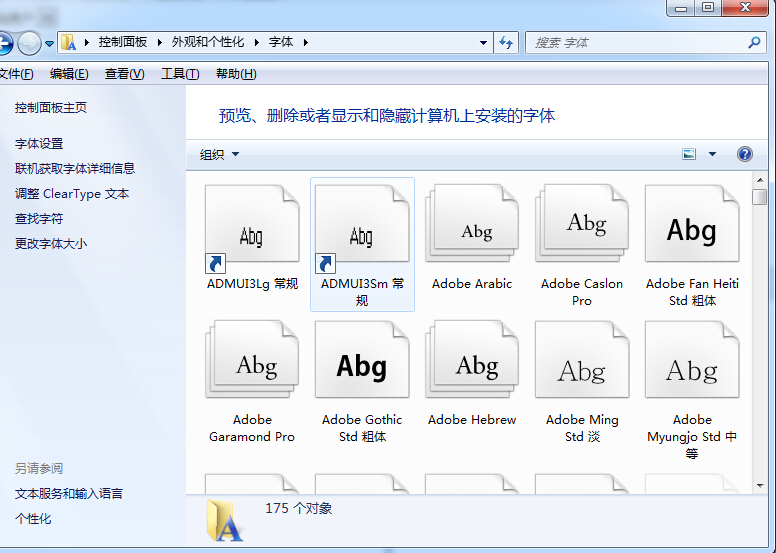Click the 175 个对象 status text
The image size is (776, 553).
click(298, 508)
